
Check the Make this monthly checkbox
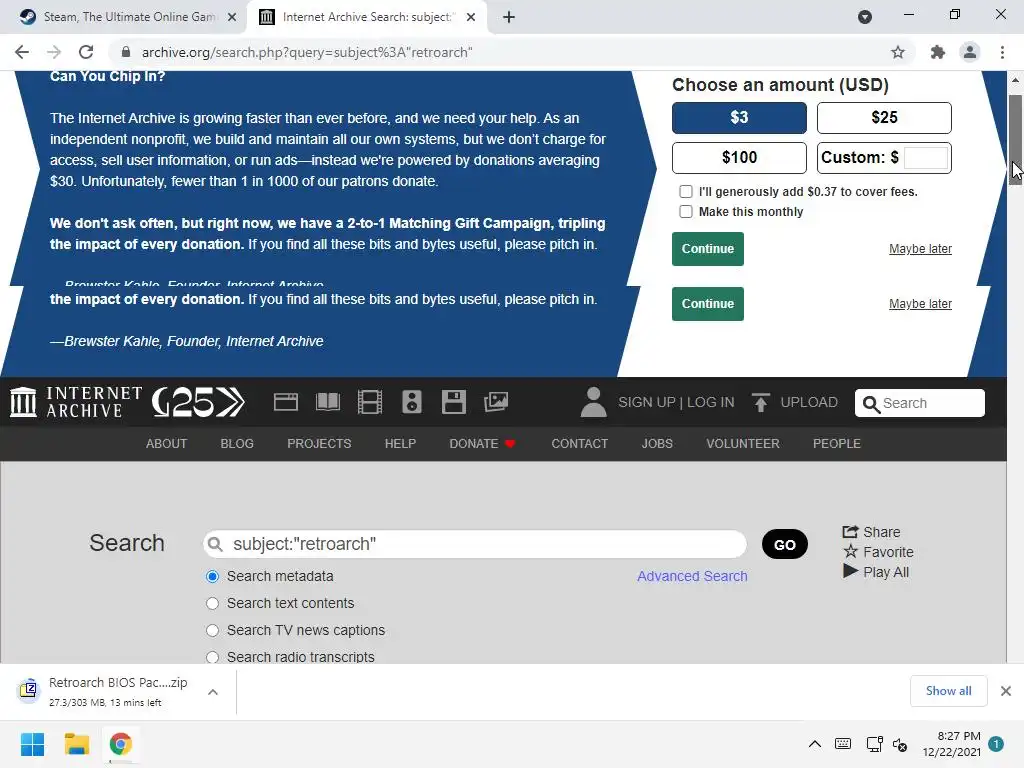pos(686,212)
